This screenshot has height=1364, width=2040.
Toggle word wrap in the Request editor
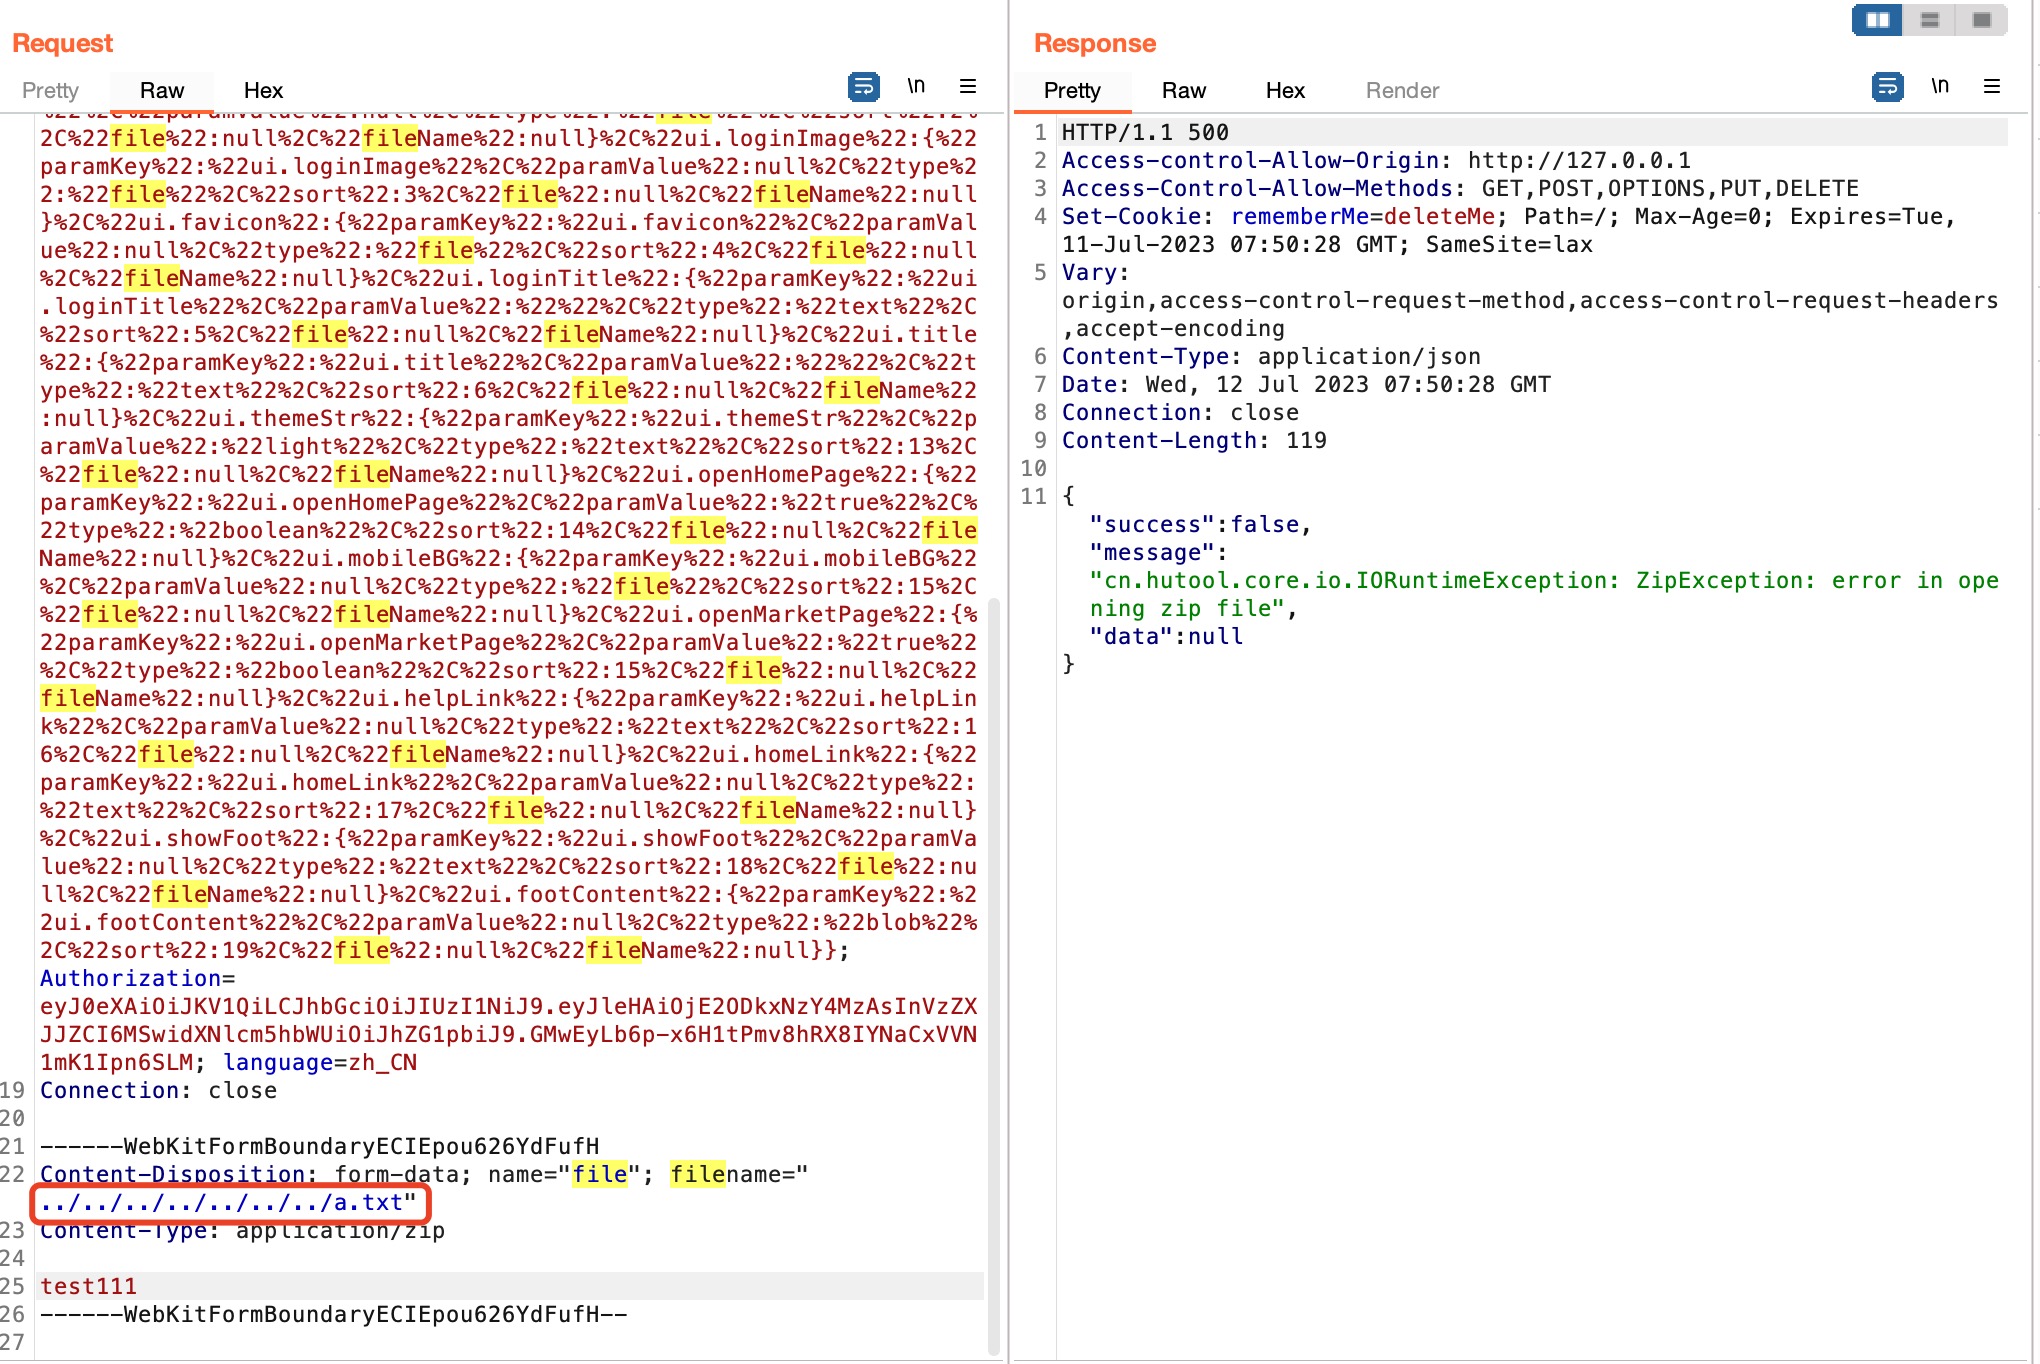[x=864, y=86]
